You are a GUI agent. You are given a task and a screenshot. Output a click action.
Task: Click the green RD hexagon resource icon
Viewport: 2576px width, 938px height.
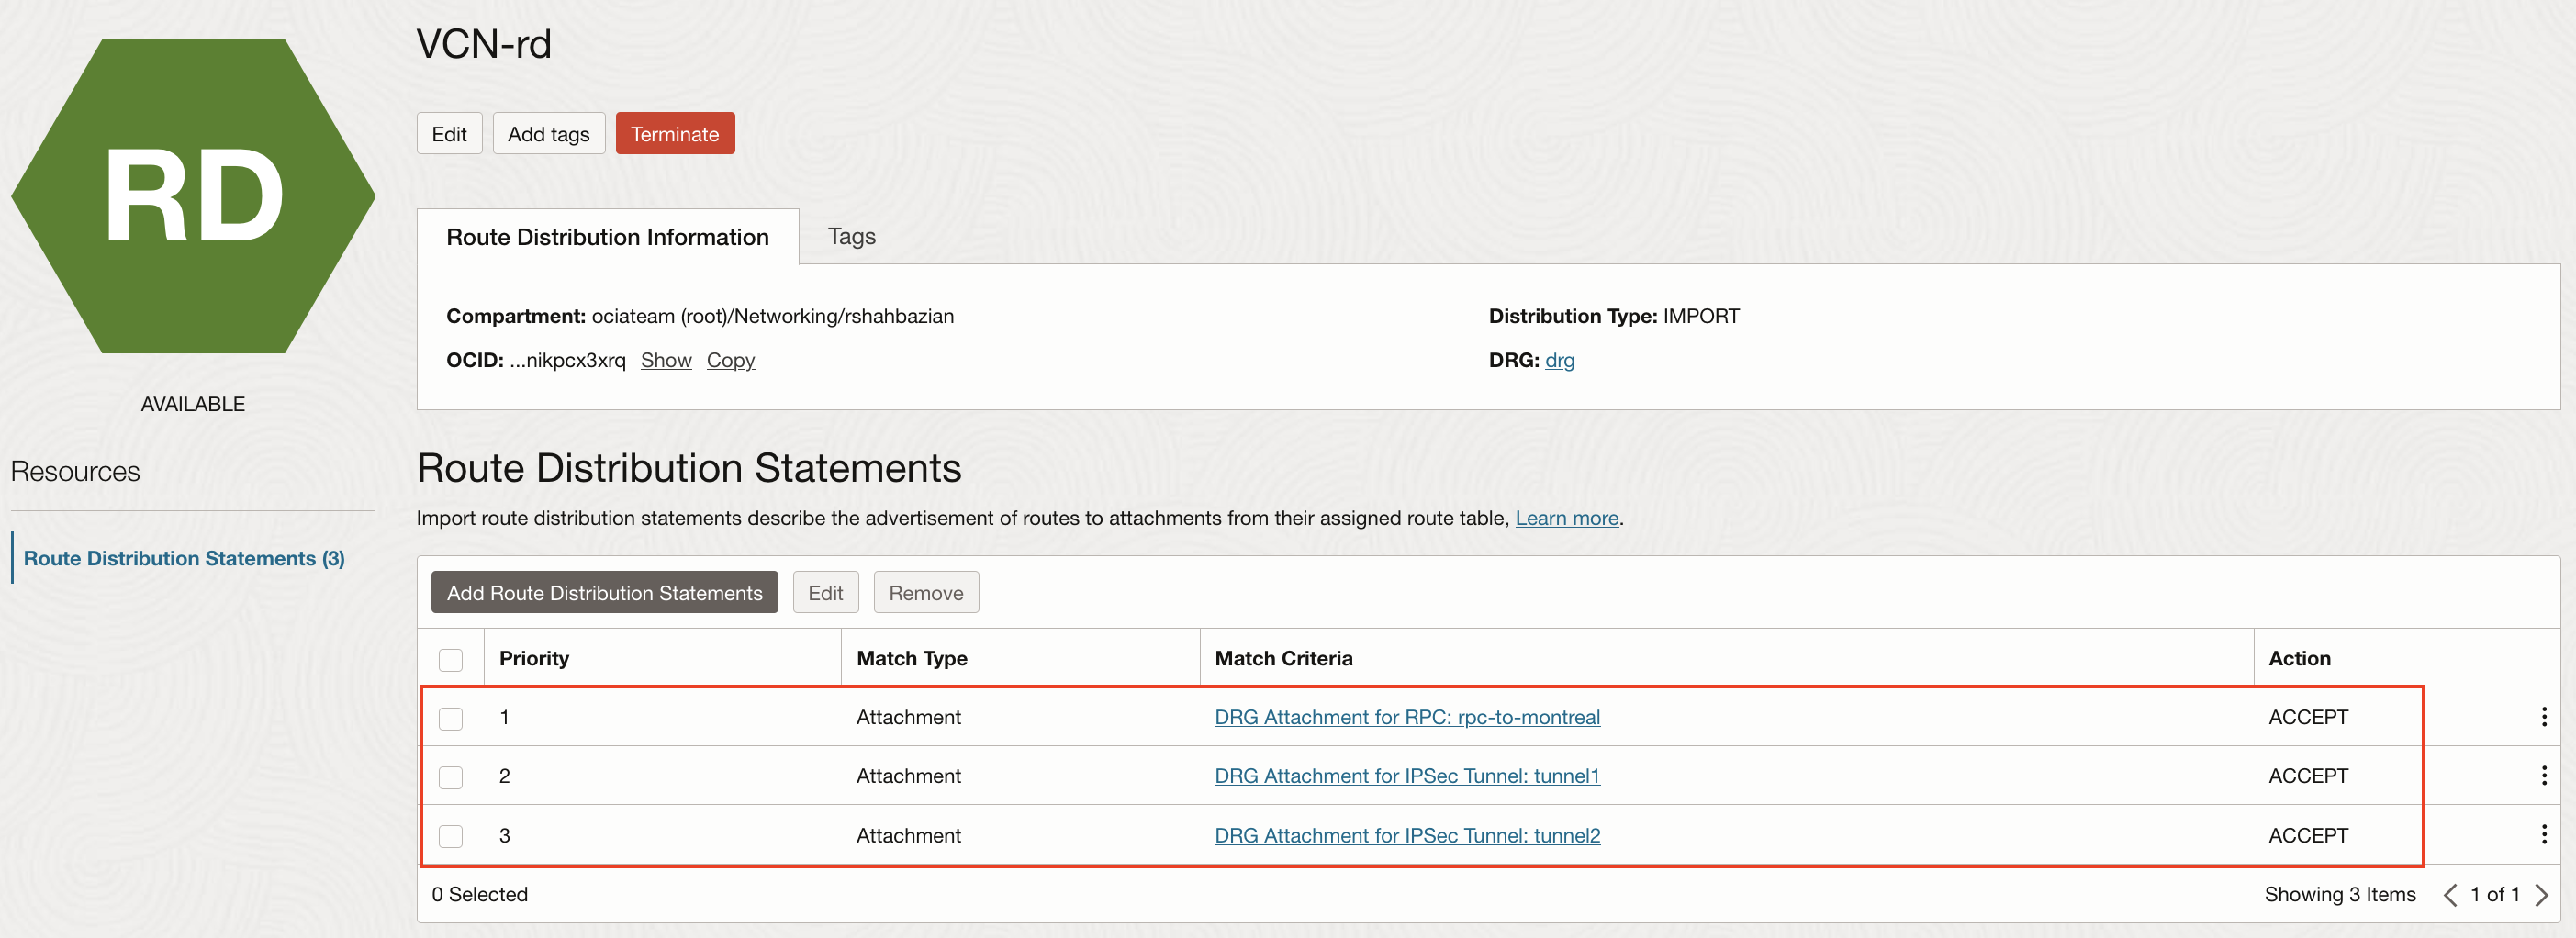[193, 196]
